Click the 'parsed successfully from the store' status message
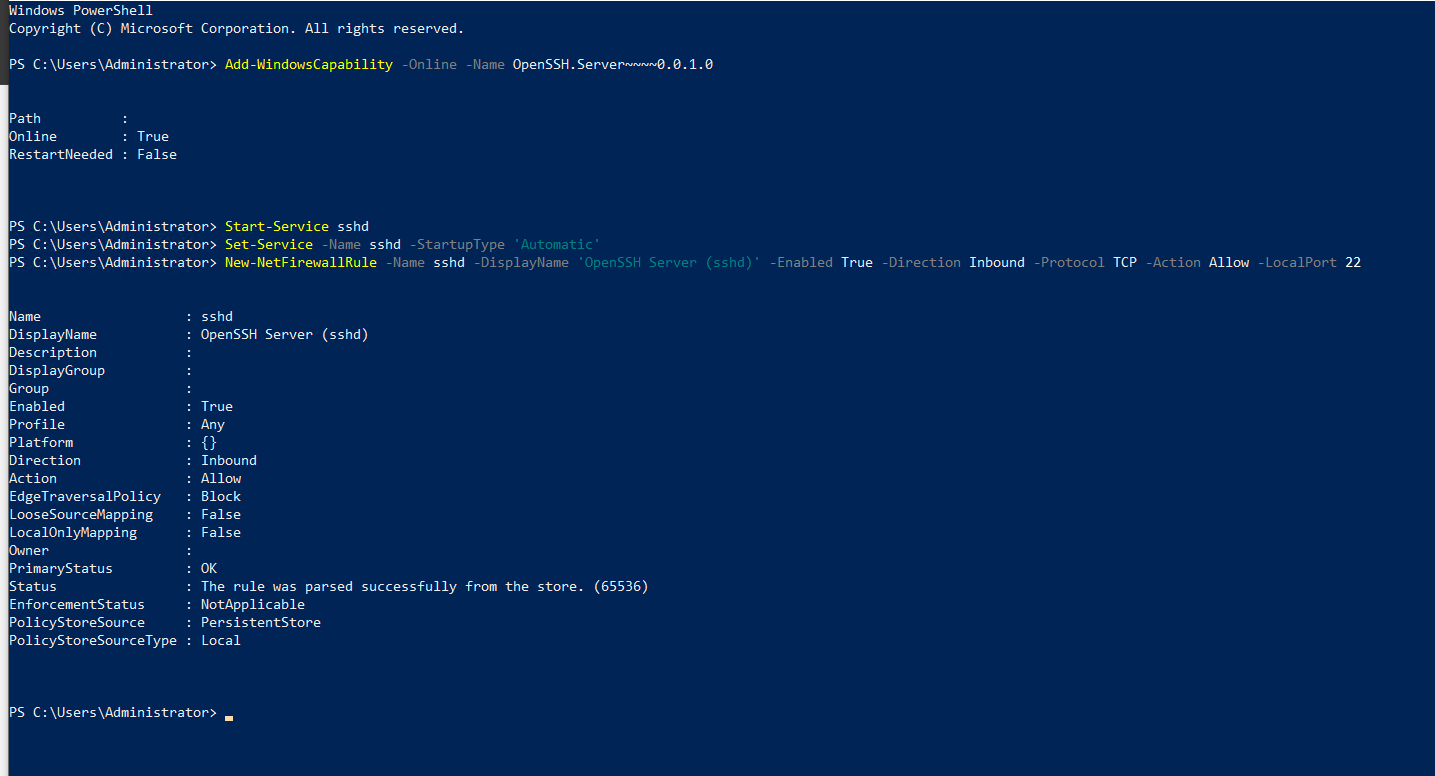The height and width of the screenshot is (776, 1435). [x=424, y=587]
